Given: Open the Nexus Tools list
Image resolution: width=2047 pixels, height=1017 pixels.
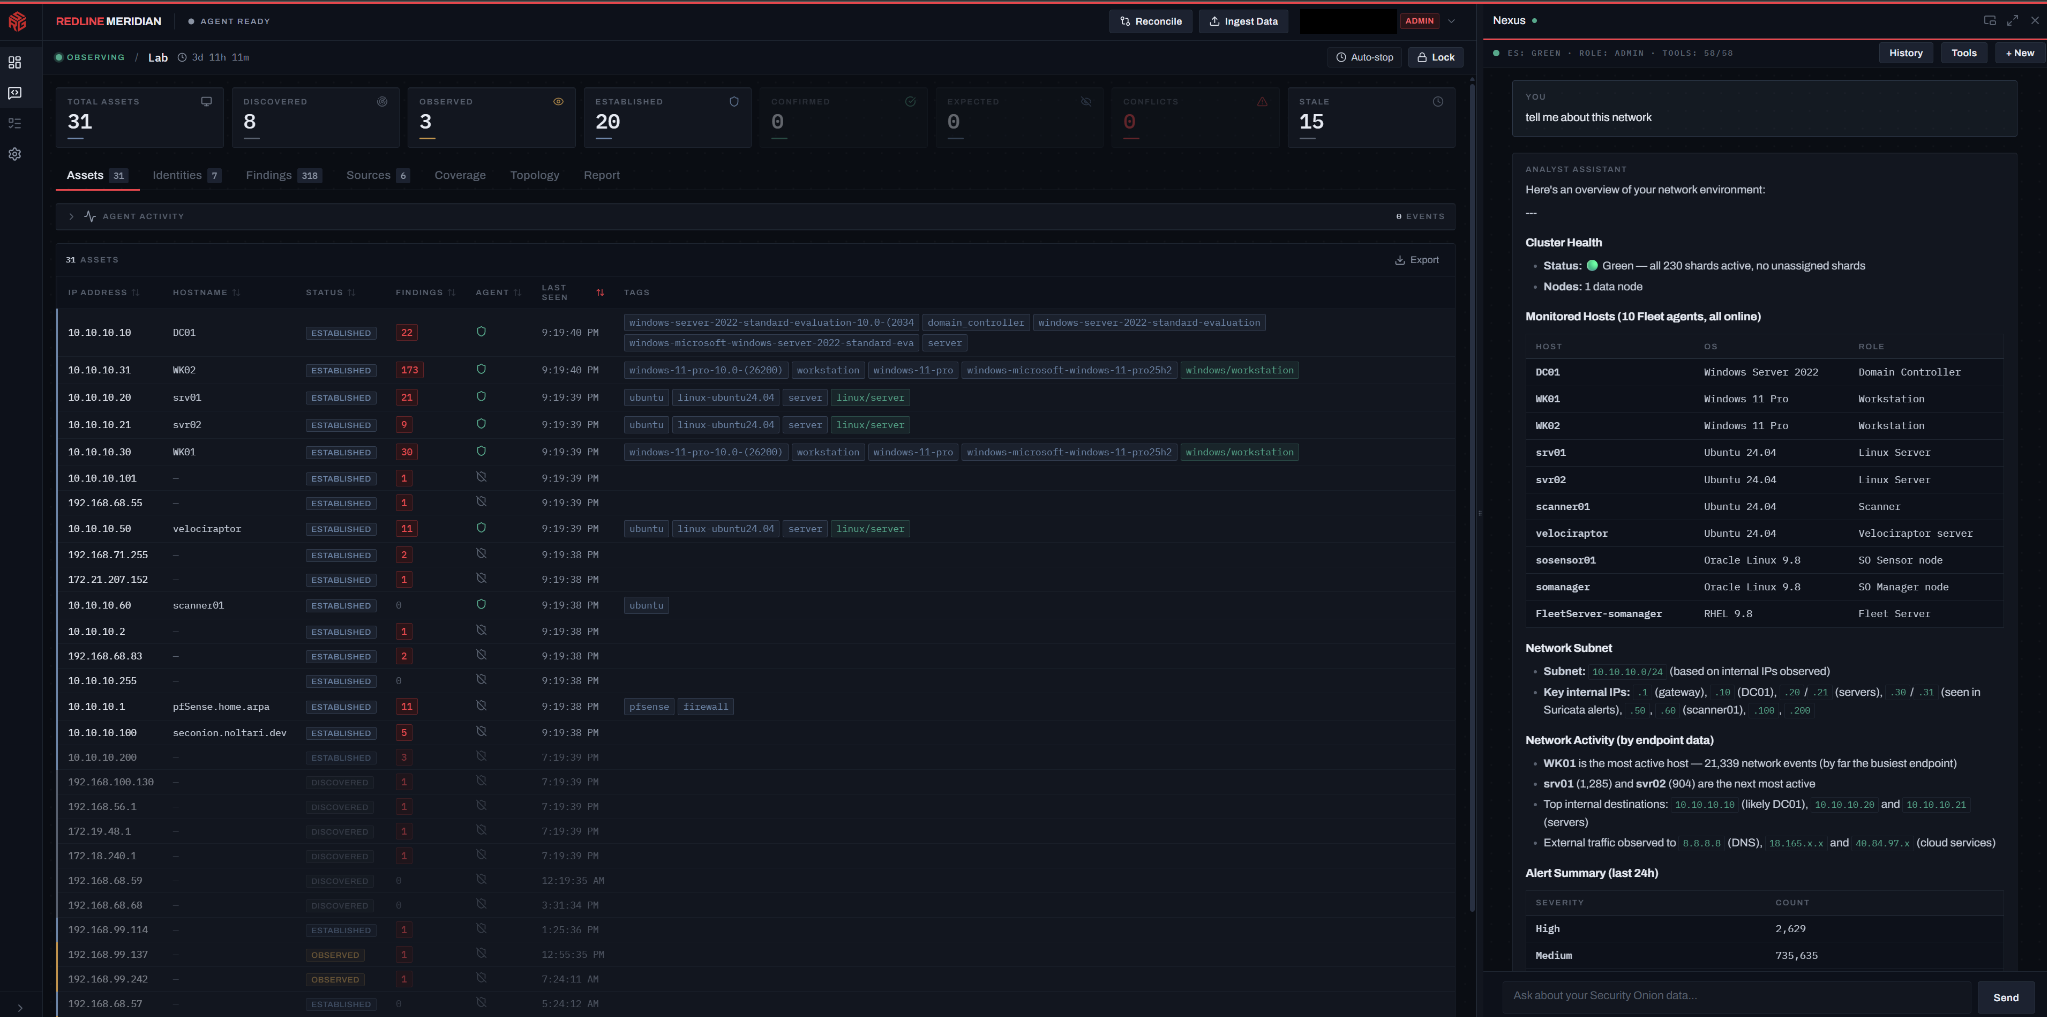Looking at the screenshot, I should tap(1964, 53).
